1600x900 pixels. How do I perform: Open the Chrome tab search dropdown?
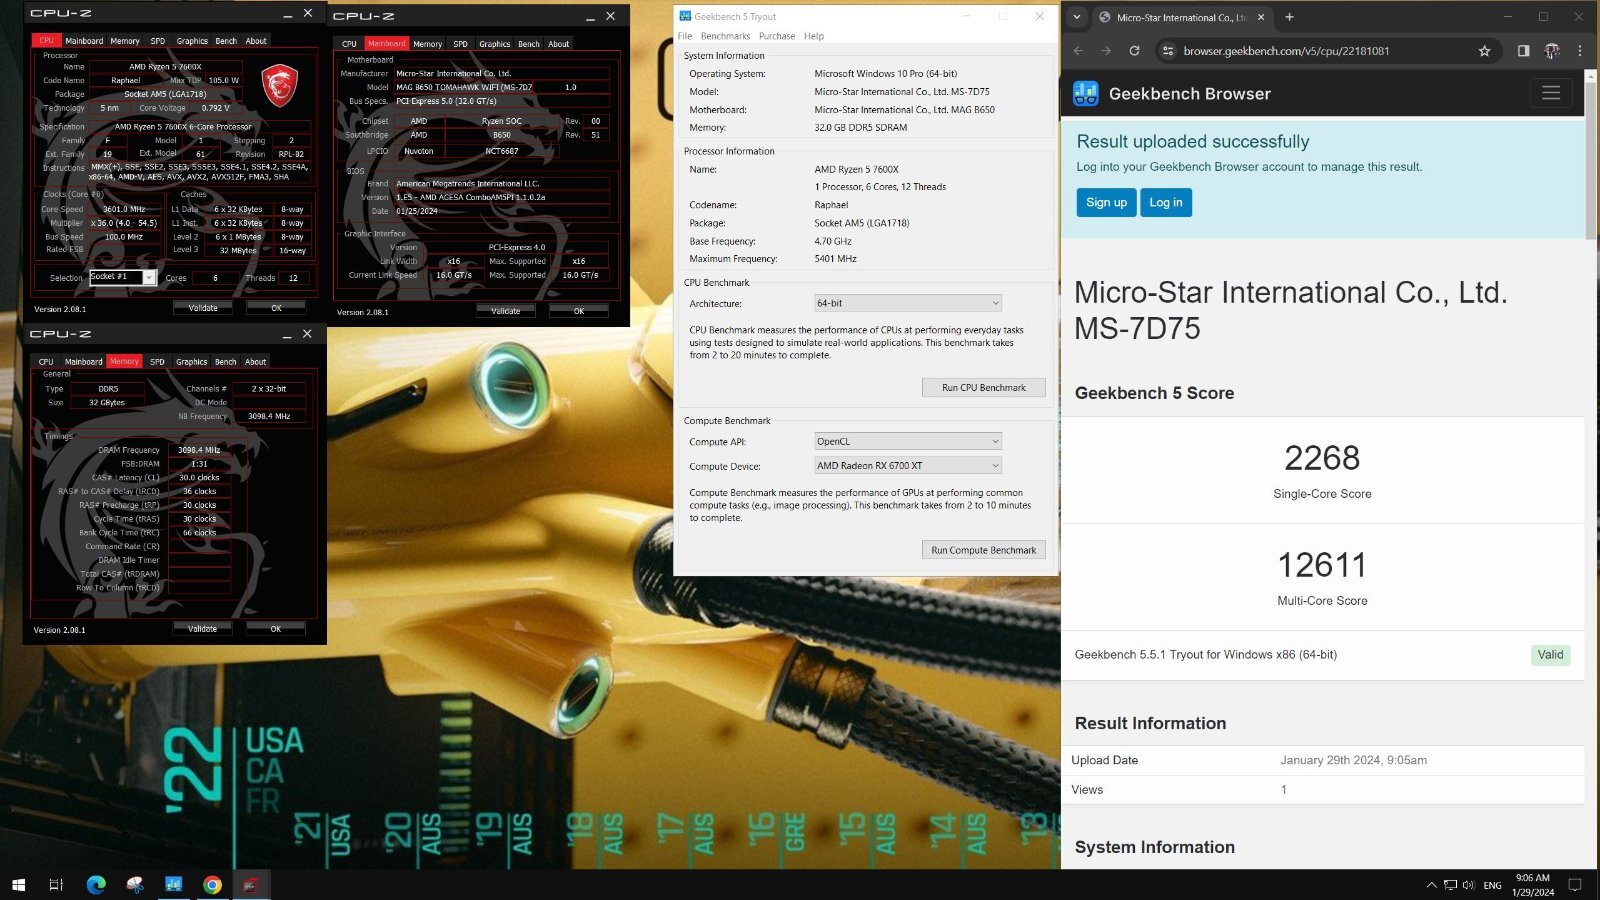coord(1077,17)
